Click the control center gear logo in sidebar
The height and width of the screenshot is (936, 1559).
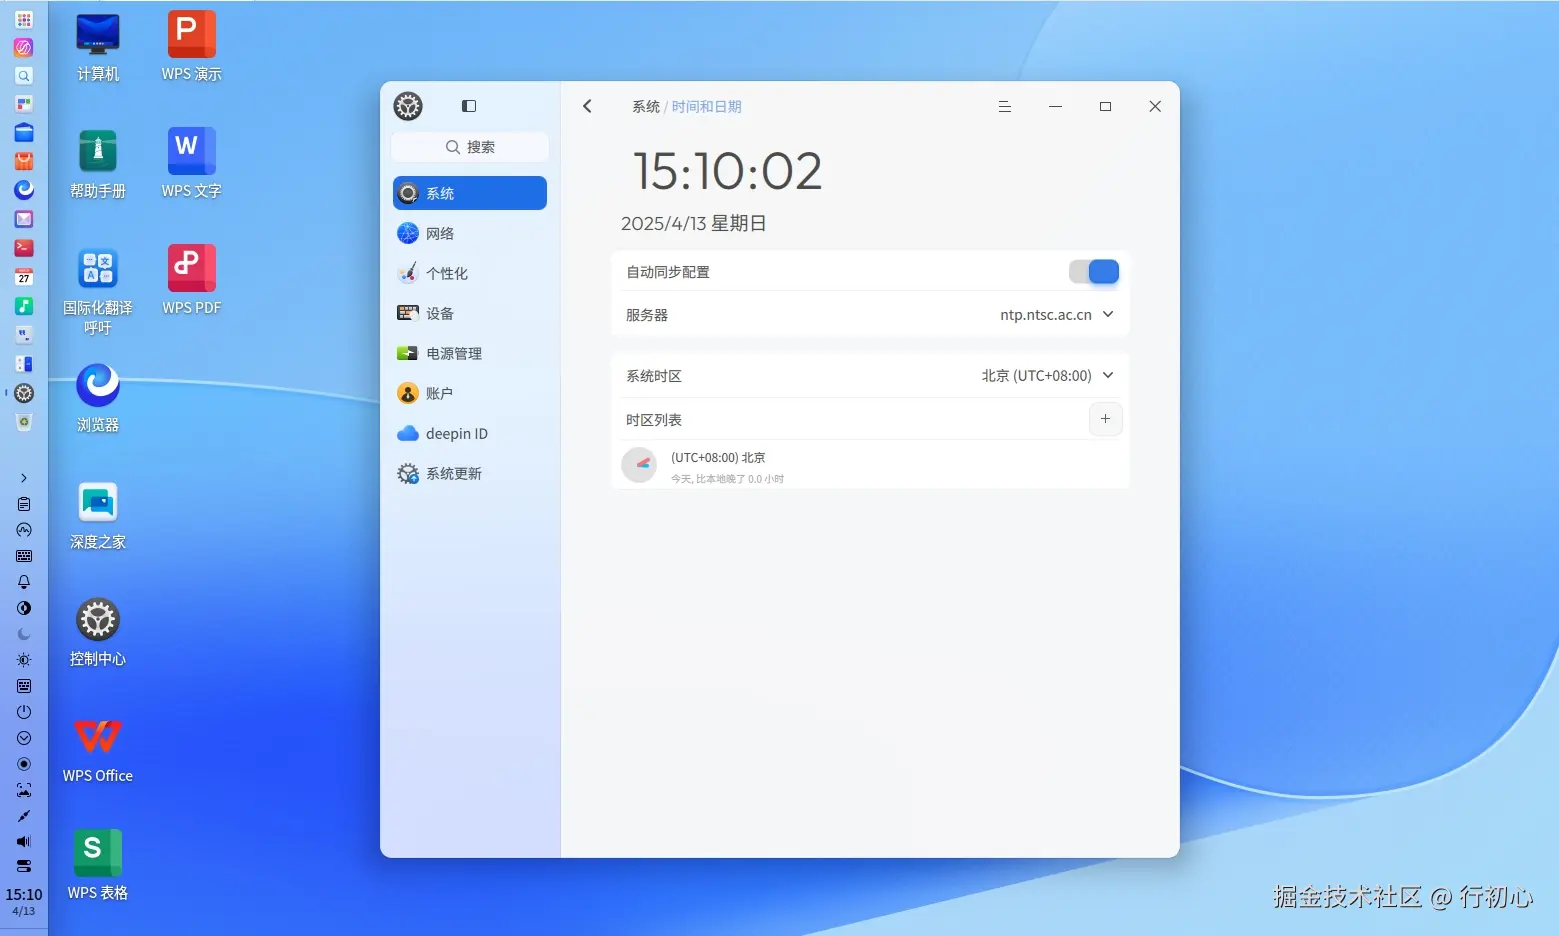(408, 106)
